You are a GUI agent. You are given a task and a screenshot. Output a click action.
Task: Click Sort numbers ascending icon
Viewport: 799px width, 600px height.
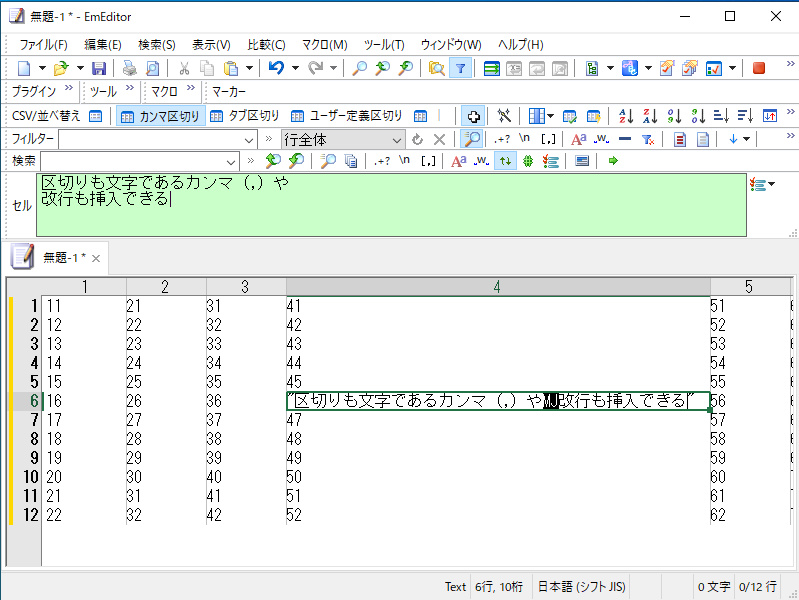(x=674, y=116)
